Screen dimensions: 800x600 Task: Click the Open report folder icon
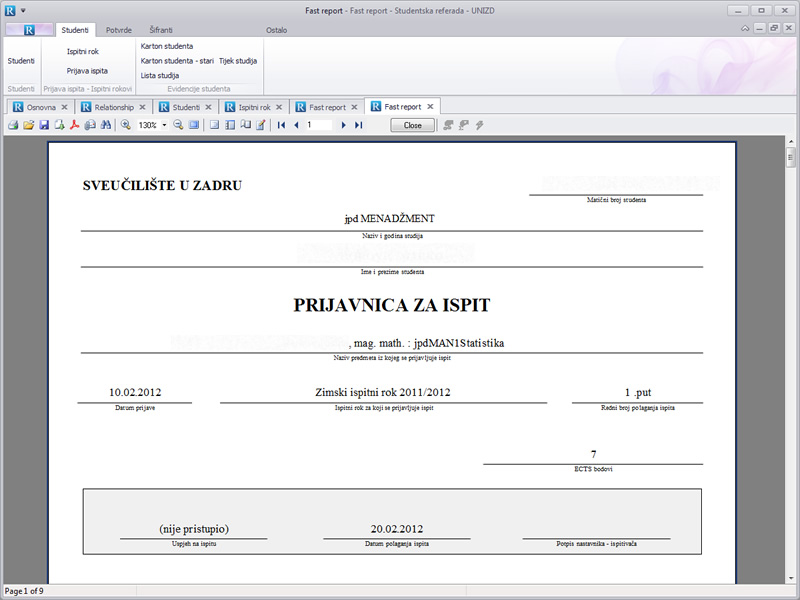(x=29, y=125)
